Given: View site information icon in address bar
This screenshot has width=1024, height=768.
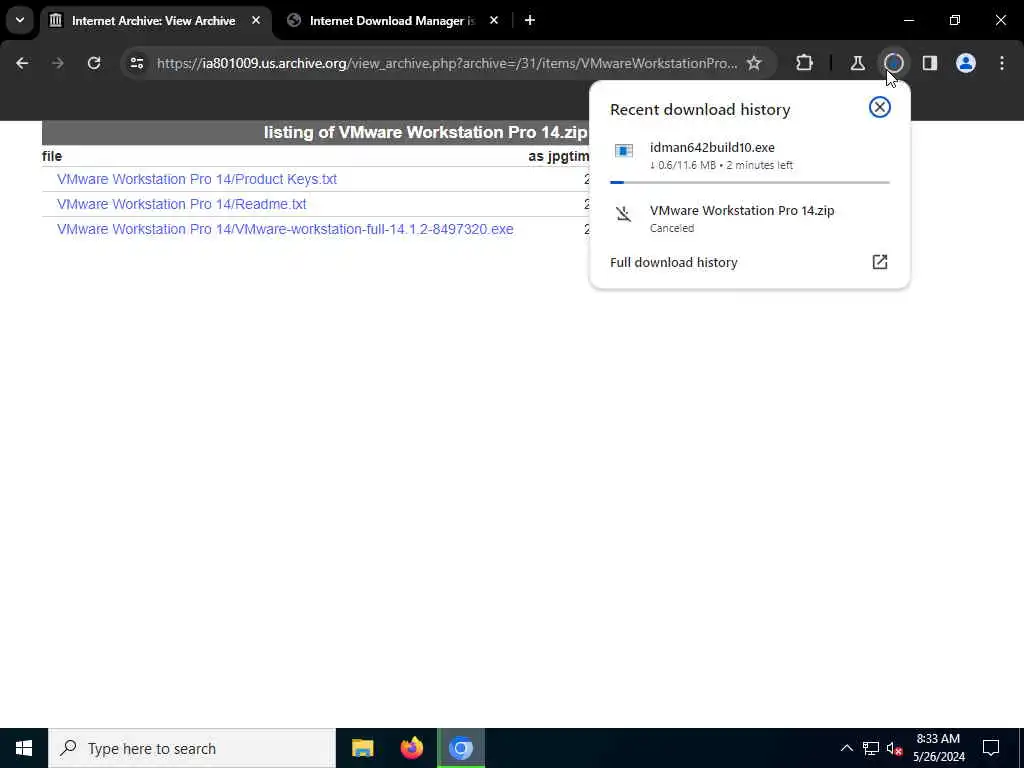Looking at the screenshot, I should pos(136,63).
